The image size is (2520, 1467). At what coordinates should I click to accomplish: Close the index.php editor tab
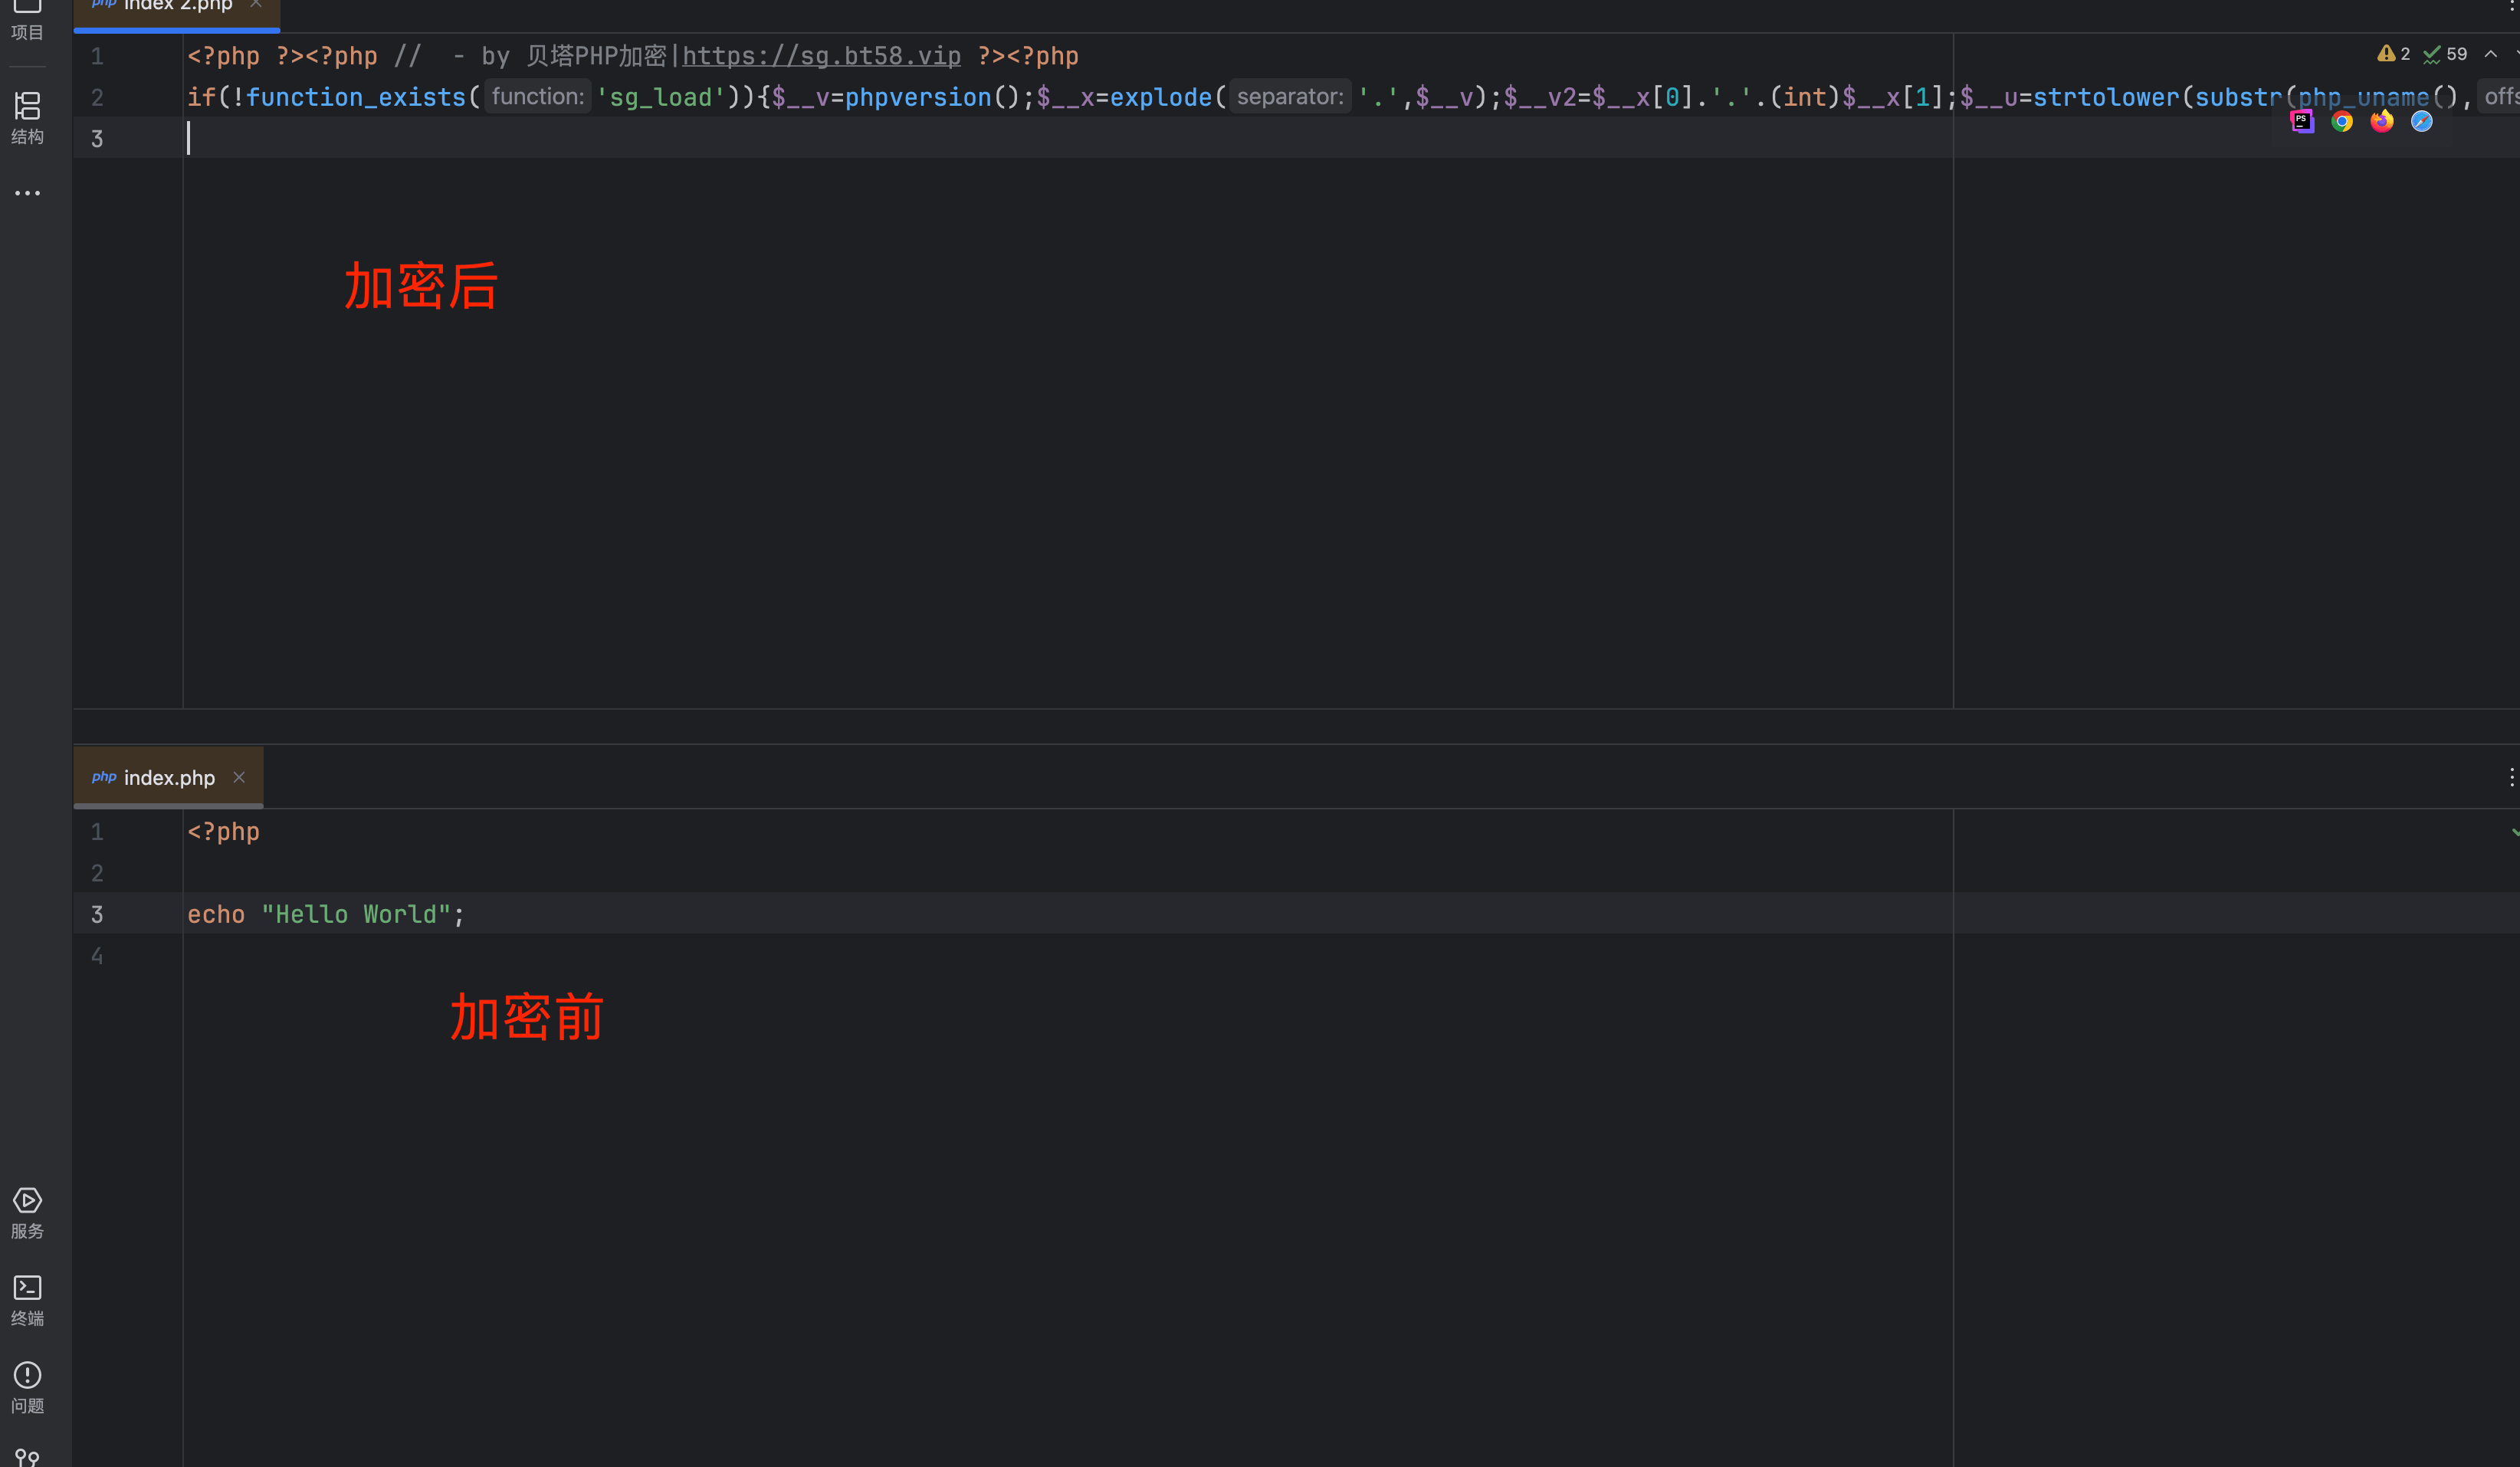click(x=239, y=777)
